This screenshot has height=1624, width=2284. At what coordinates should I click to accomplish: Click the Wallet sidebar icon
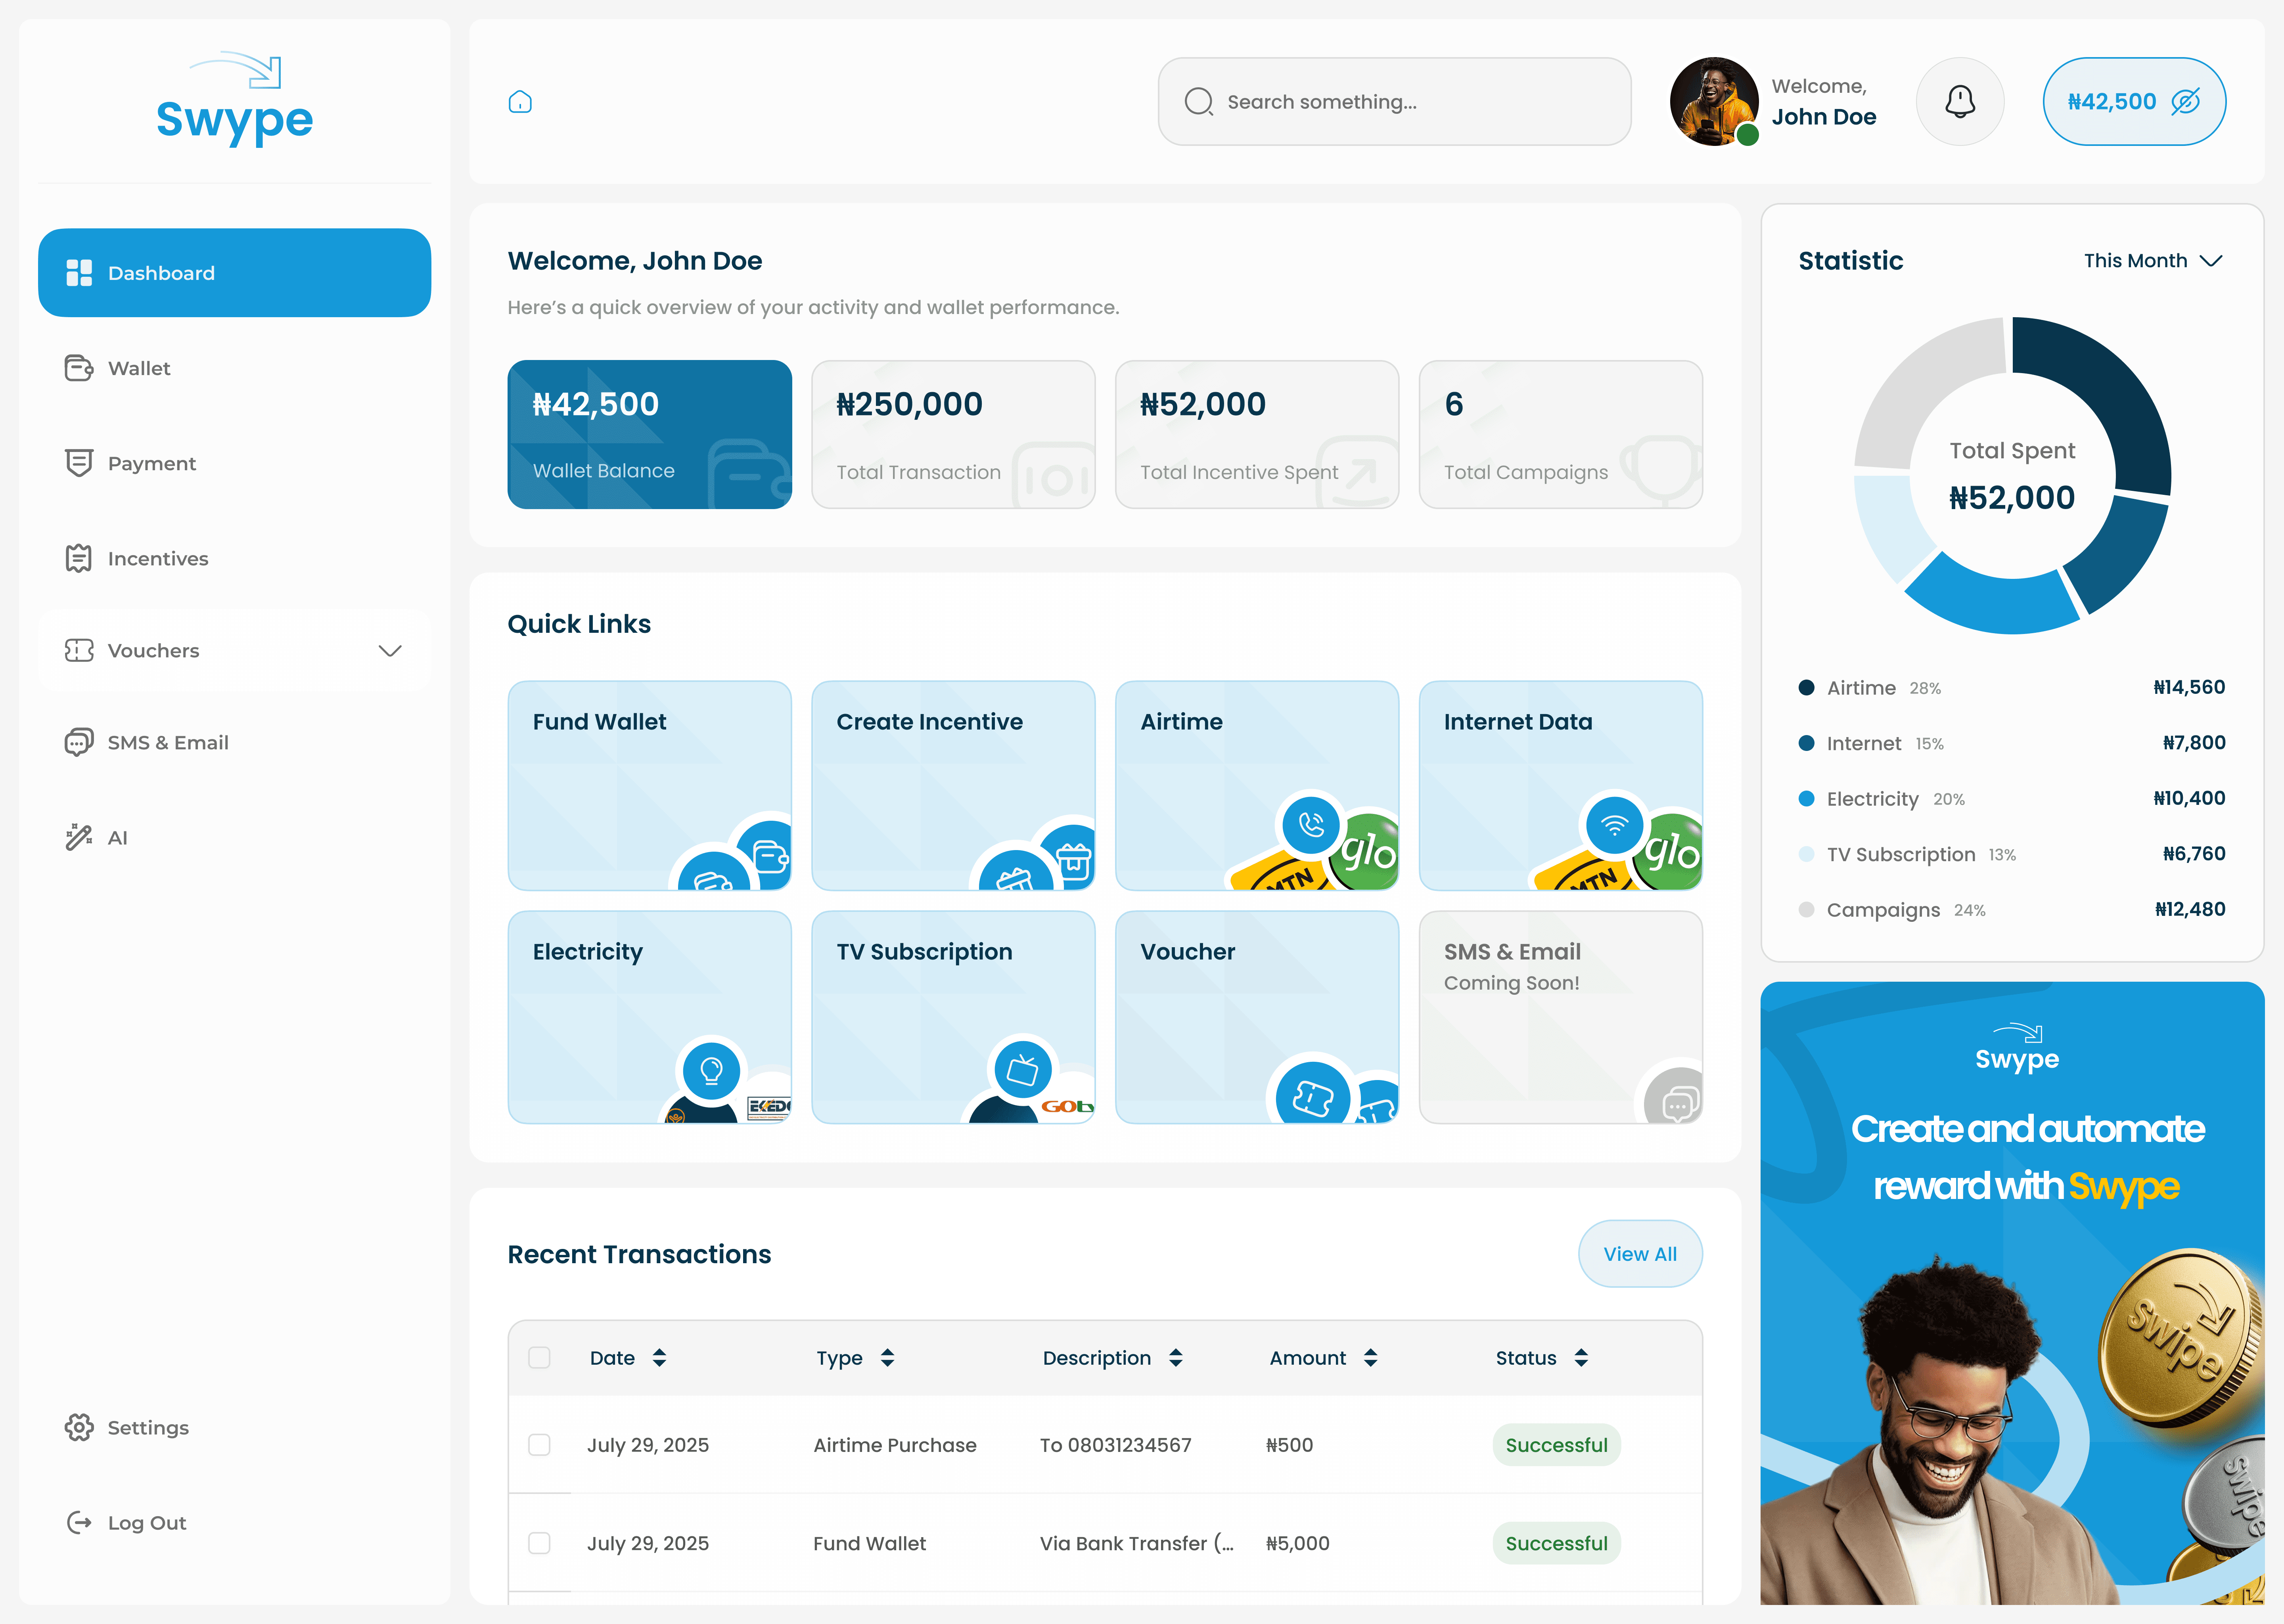[79, 368]
